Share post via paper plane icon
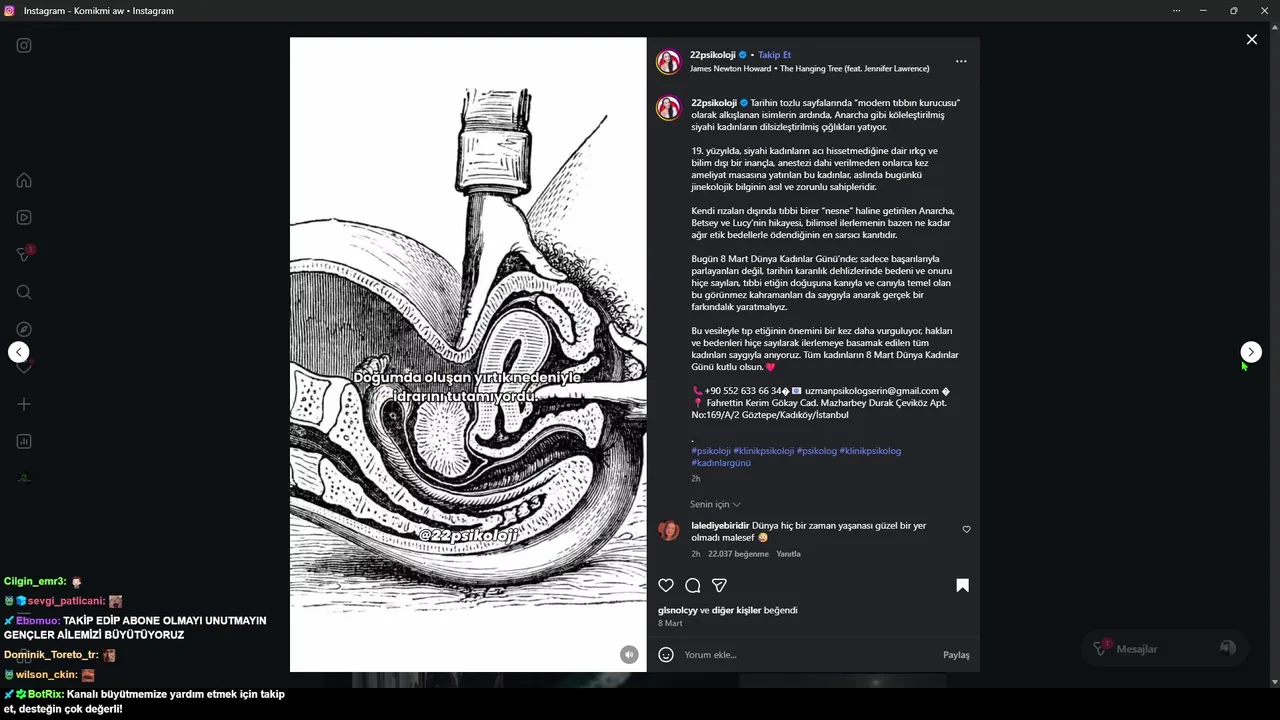 click(x=719, y=585)
